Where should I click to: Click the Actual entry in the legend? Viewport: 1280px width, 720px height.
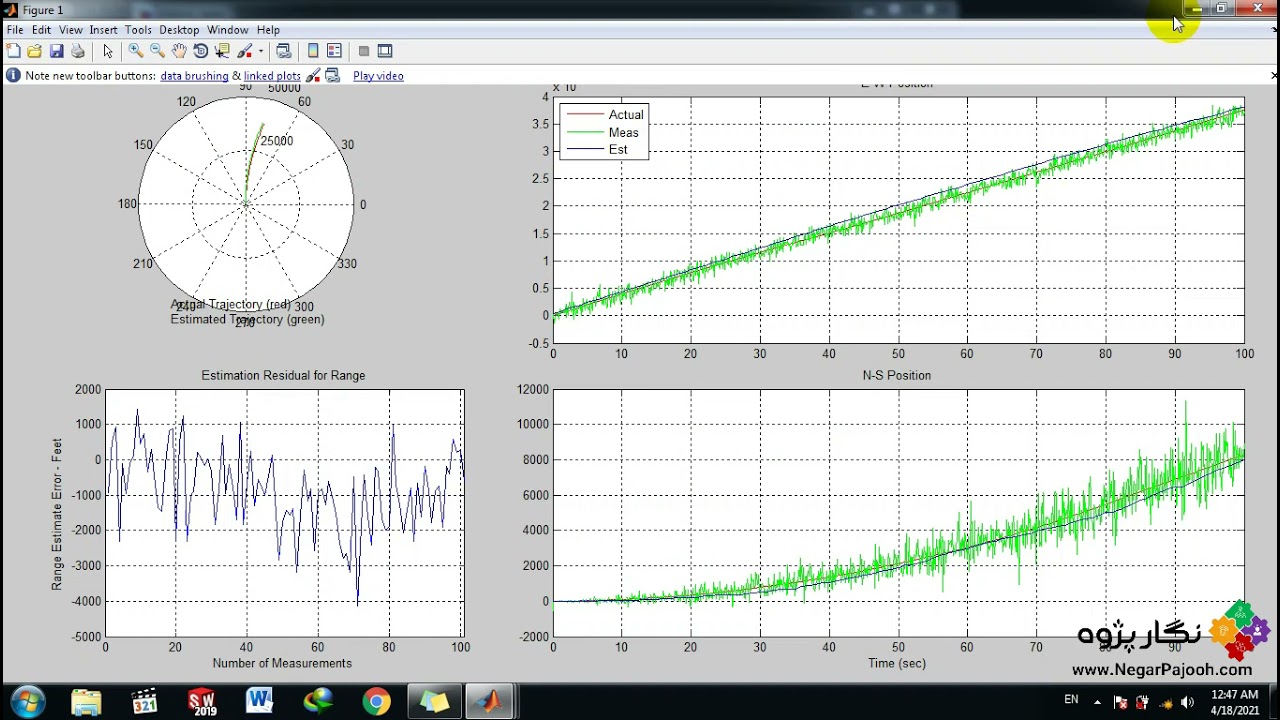[x=626, y=115]
